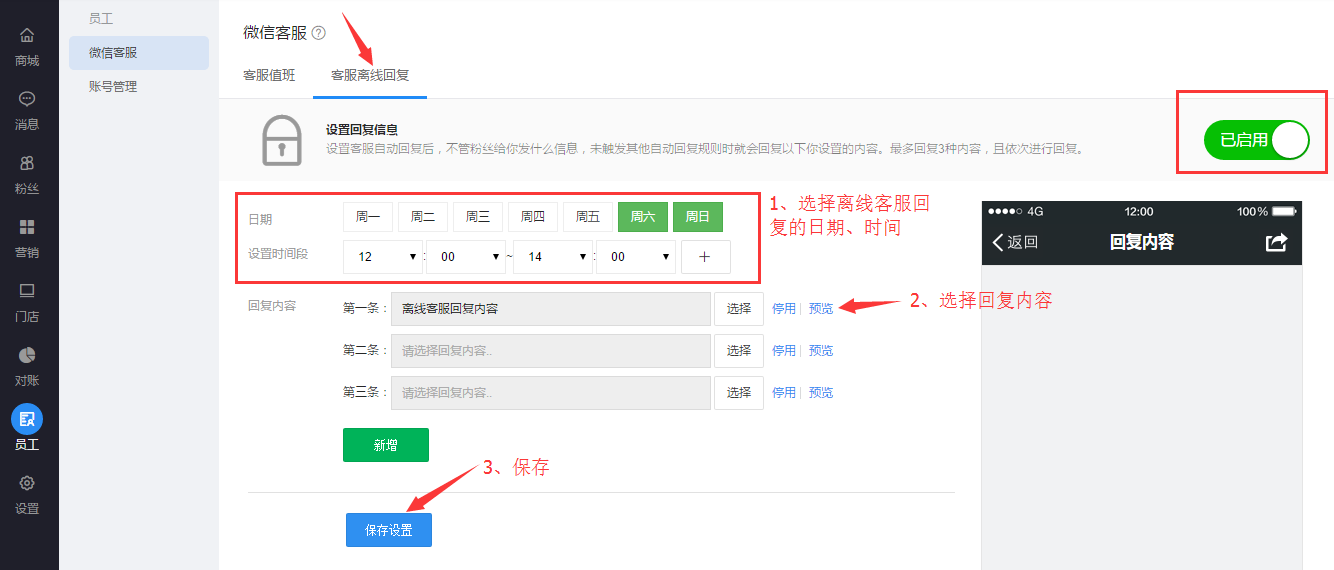
Task: Open the 营销 marketing grid icon
Action: pos(27,227)
